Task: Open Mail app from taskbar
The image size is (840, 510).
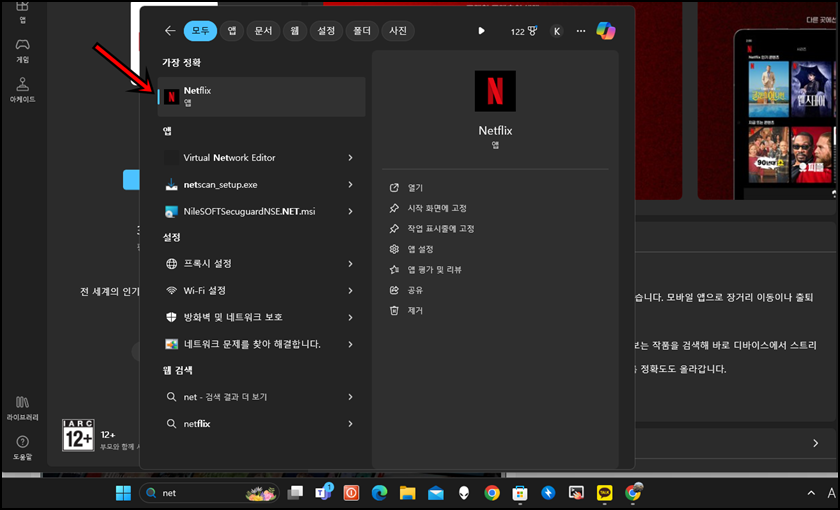Action: 436,493
